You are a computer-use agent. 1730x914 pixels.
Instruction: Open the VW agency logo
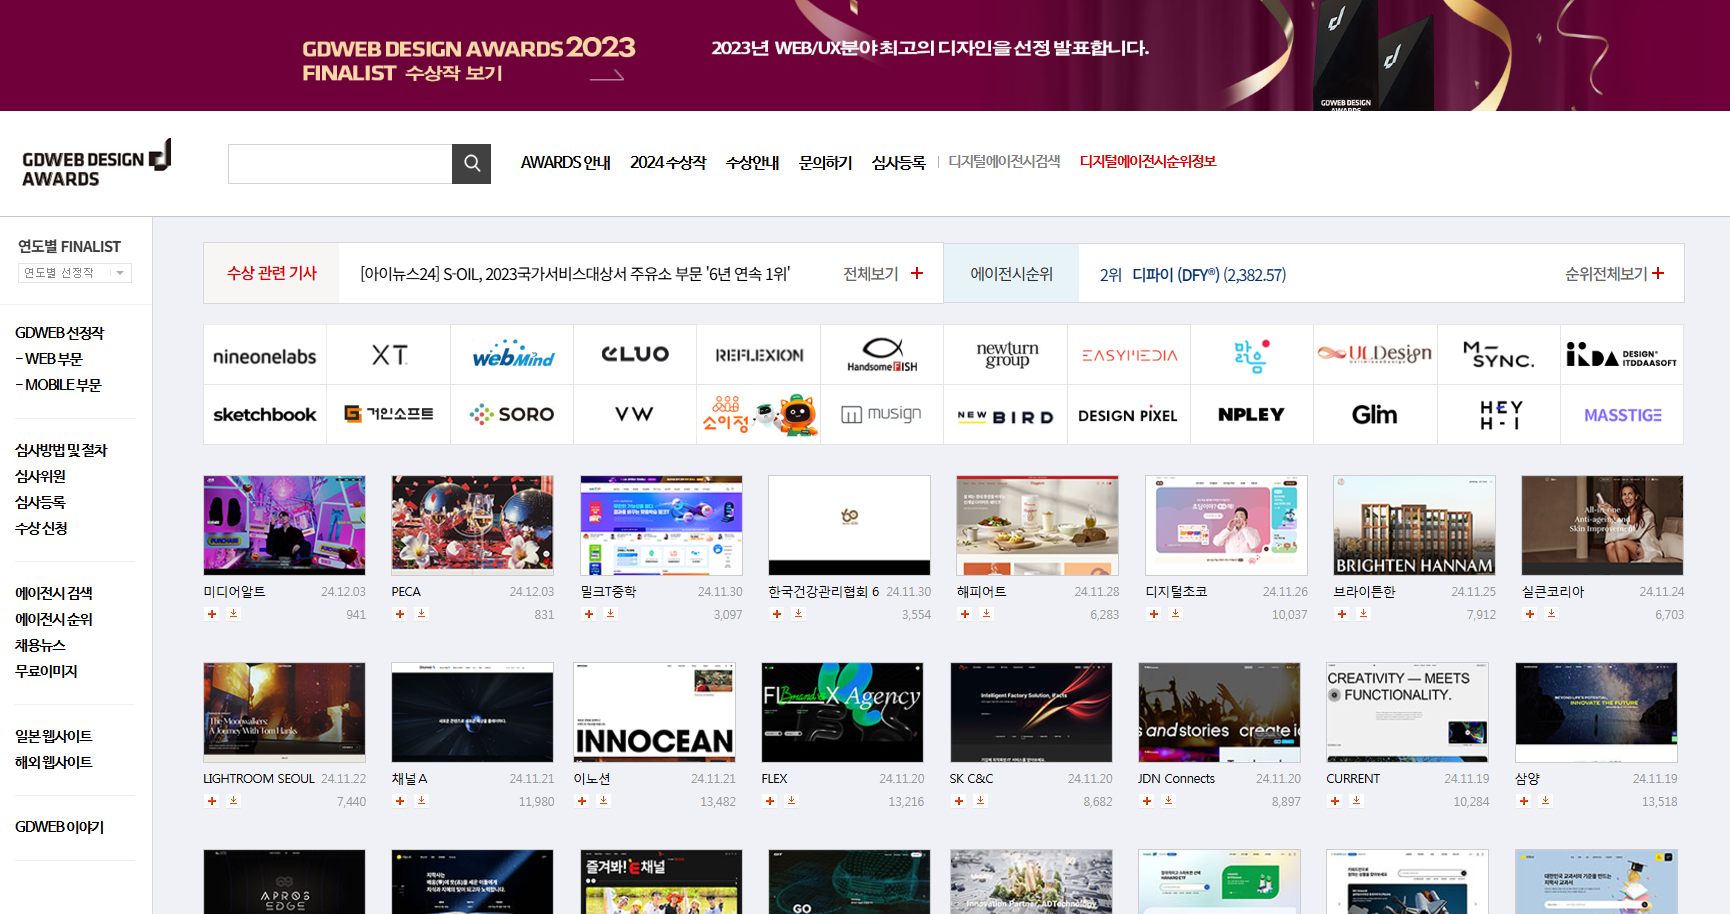pyautogui.click(x=635, y=415)
